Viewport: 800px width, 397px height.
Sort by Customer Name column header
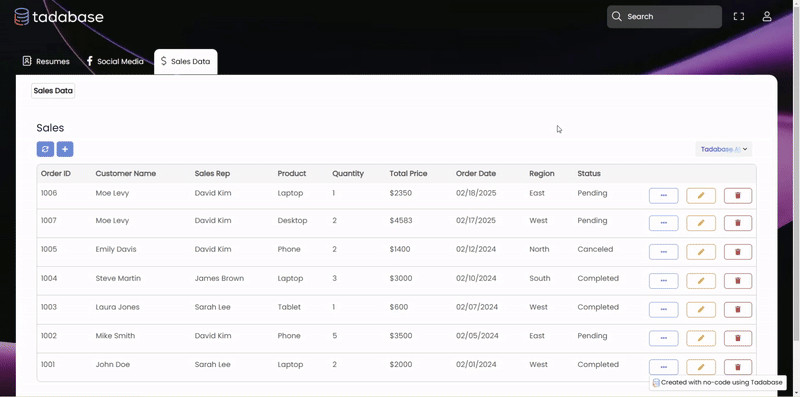click(x=126, y=173)
